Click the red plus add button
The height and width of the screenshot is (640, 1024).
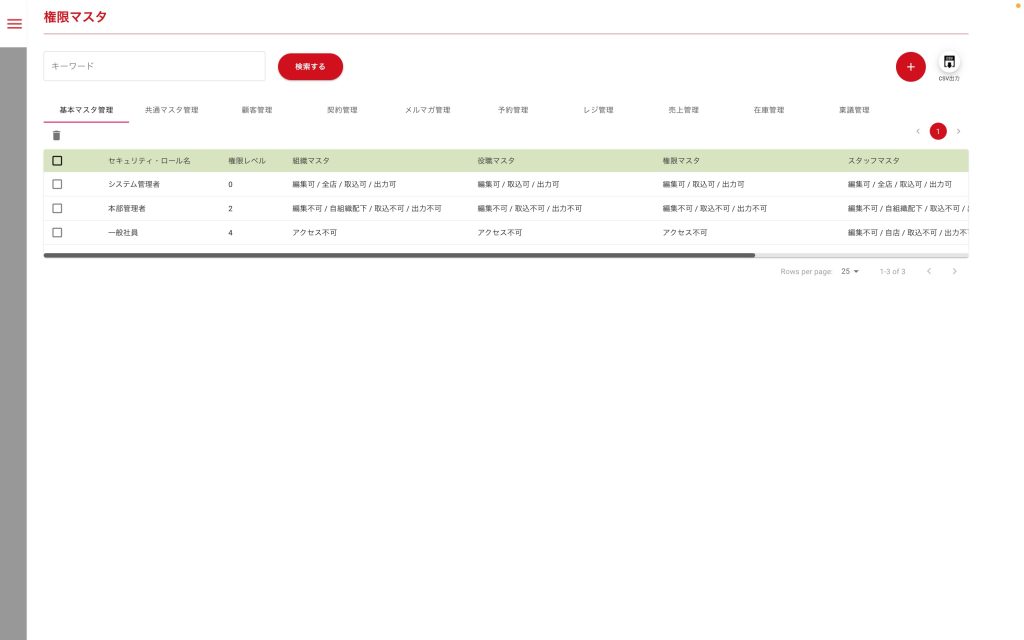click(x=910, y=67)
